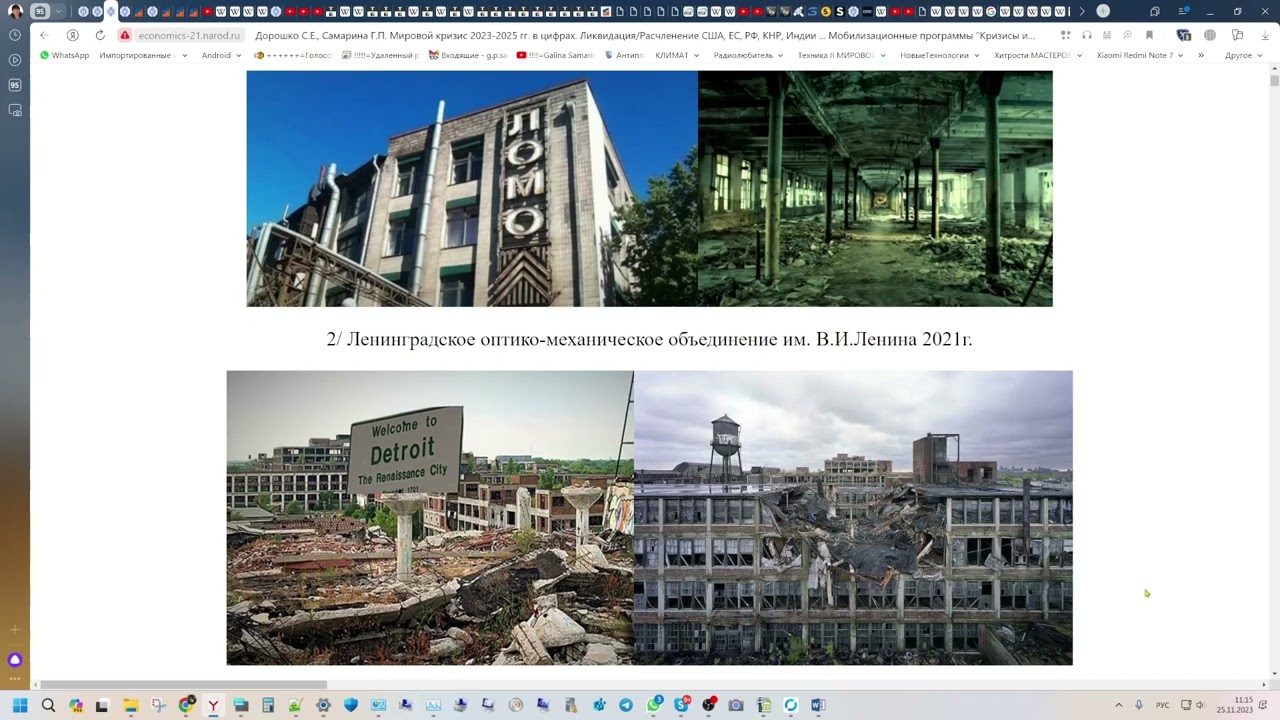Viewport: 1280px width, 720px height.
Task: Open the WhatsApp bookmark
Action: pos(64,56)
